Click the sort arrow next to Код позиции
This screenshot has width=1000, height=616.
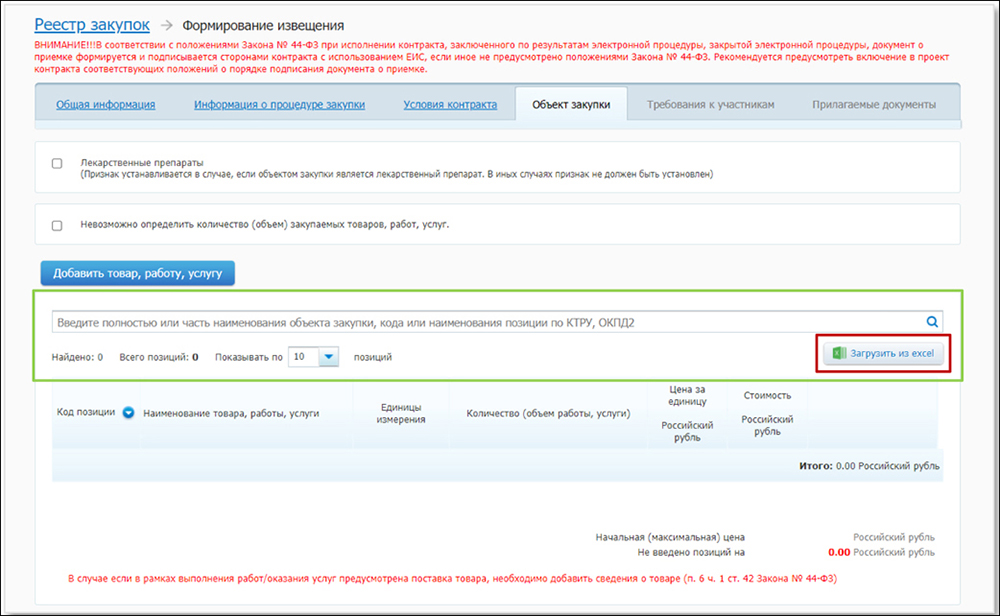pyautogui.click(x=128, y=412)
